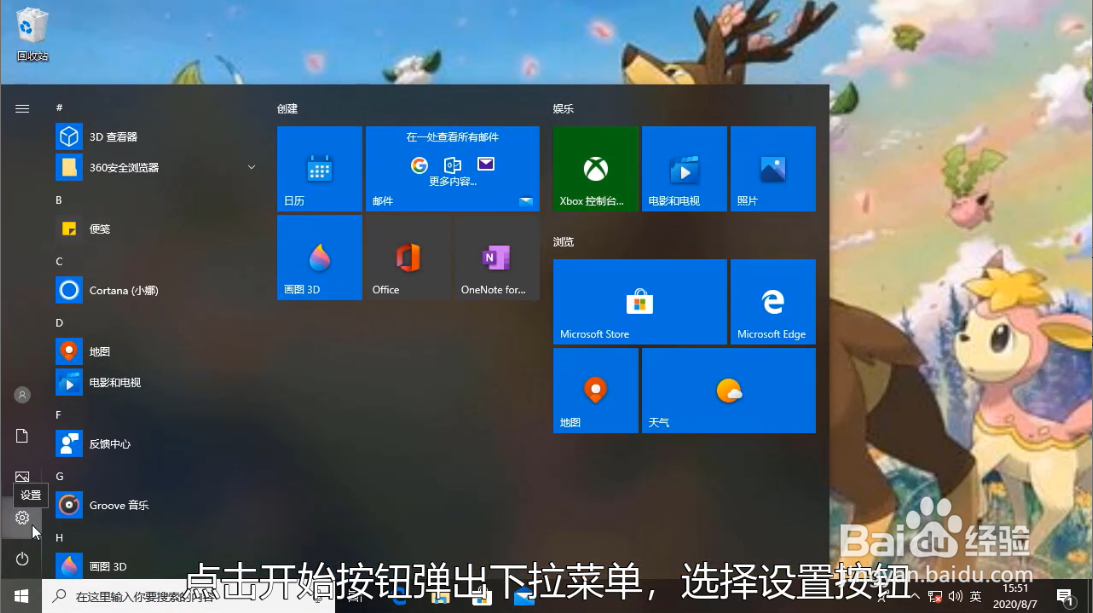Open the 照片 photos tile
Image resolution: width=1093 pixels, height=613 pixels.
[x=773, y=169]
